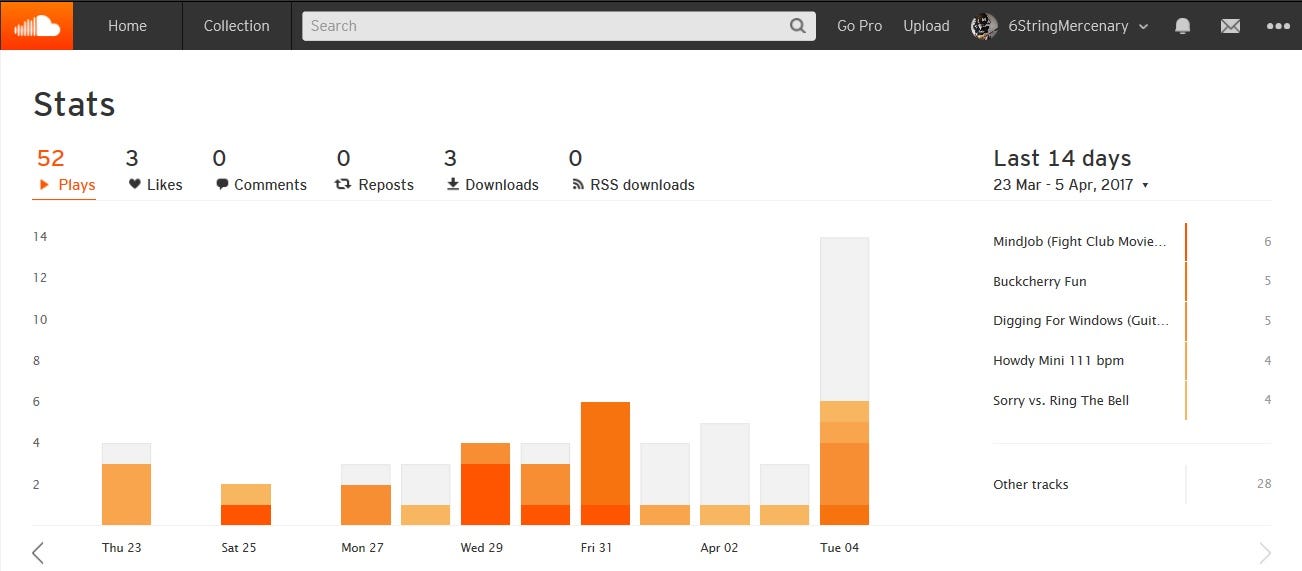Screen dimensions: 1302x571
Task: Click the Stats page heading
Action: 74,105
